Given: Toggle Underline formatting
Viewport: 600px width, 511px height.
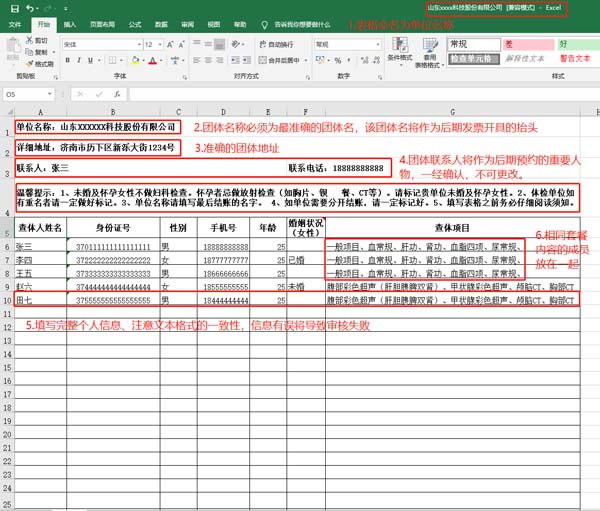Looking at the screenshot, I should tap(90, 60).
